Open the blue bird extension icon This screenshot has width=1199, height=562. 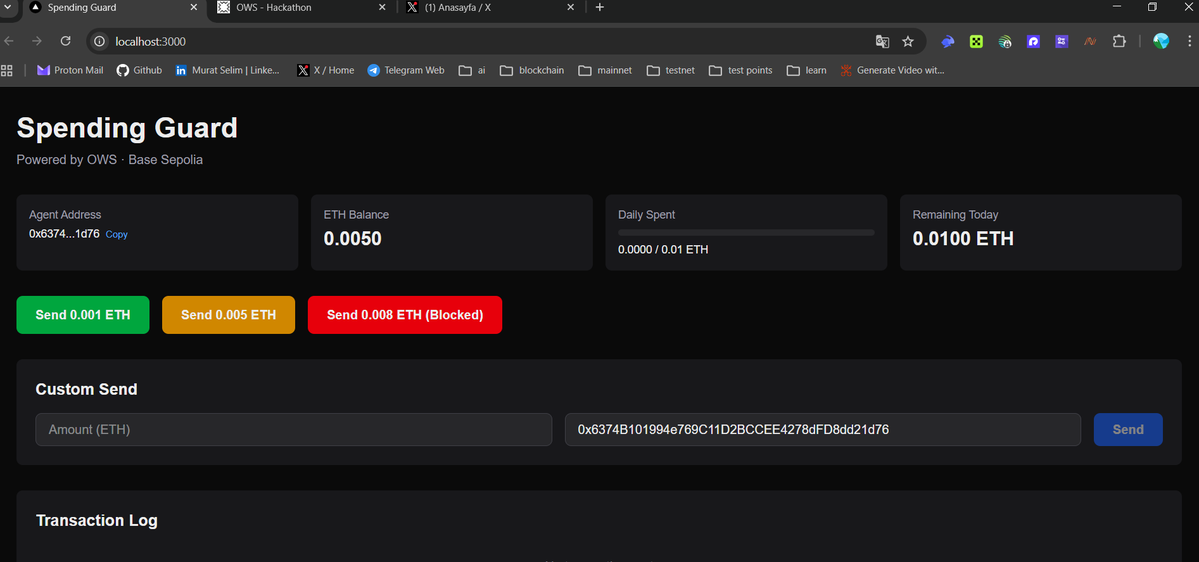click(x=947, y=41)
